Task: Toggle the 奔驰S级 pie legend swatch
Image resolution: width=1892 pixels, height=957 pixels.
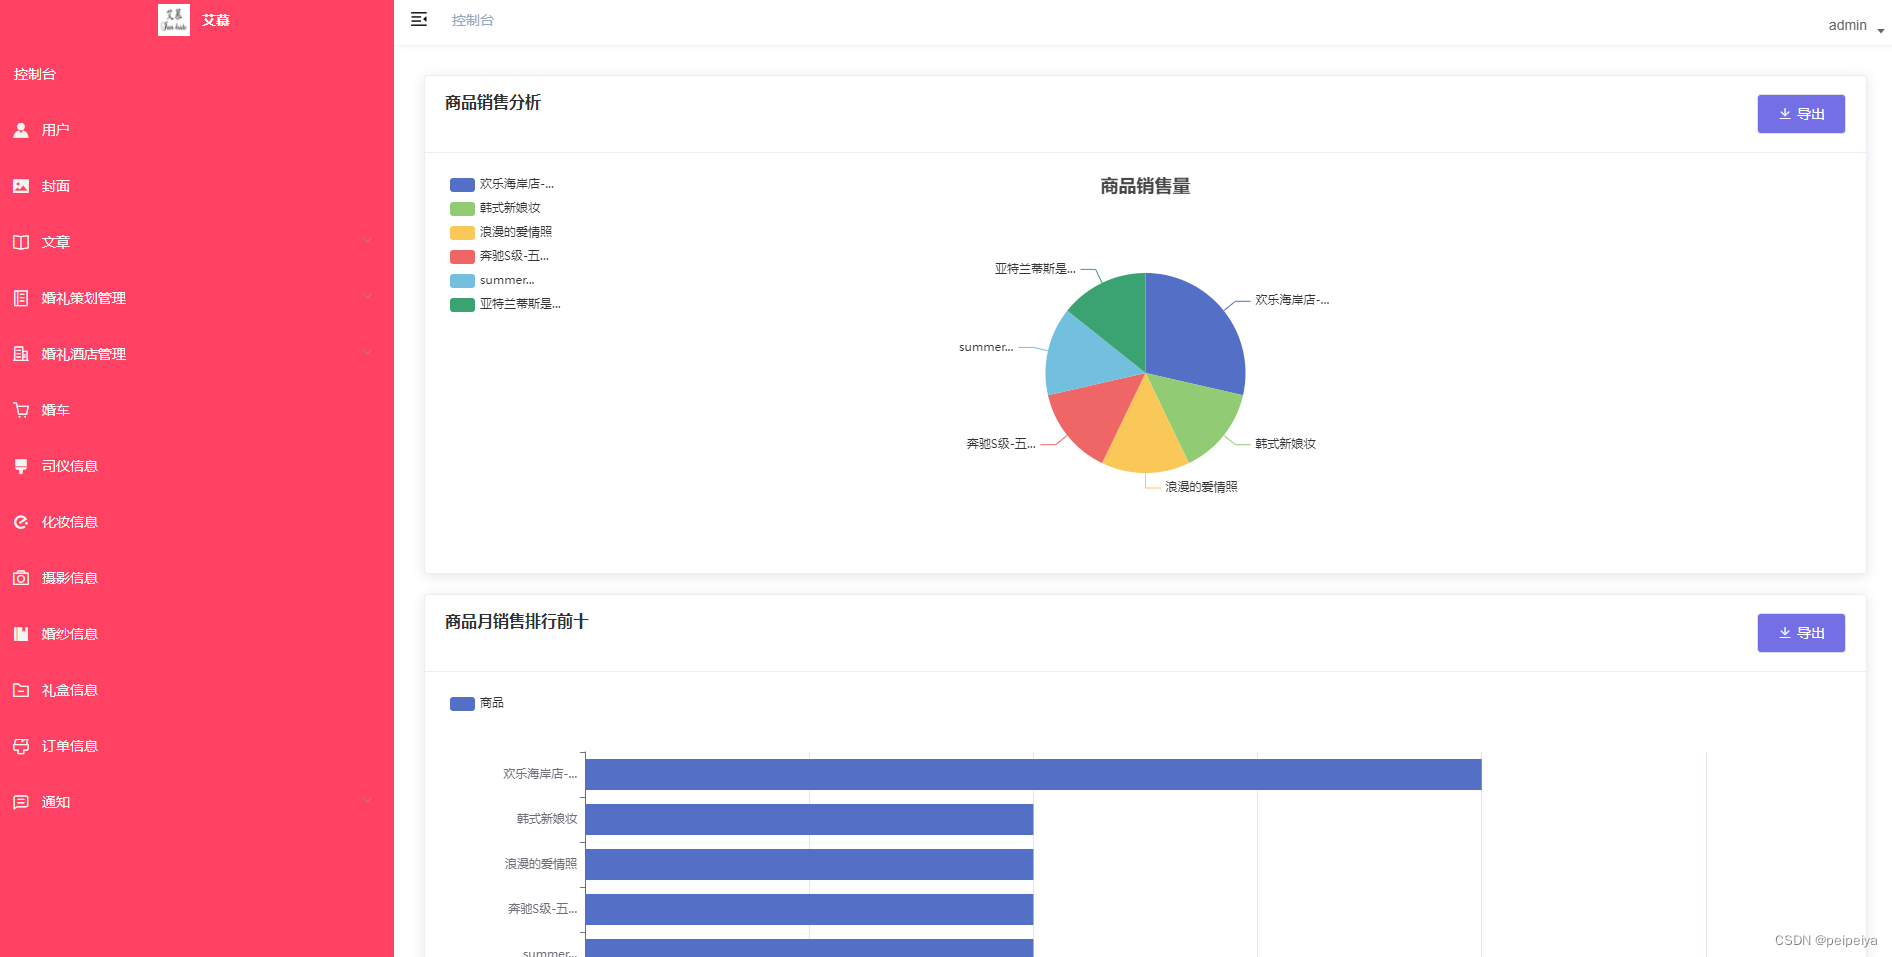Action: (x=462, y=257)
